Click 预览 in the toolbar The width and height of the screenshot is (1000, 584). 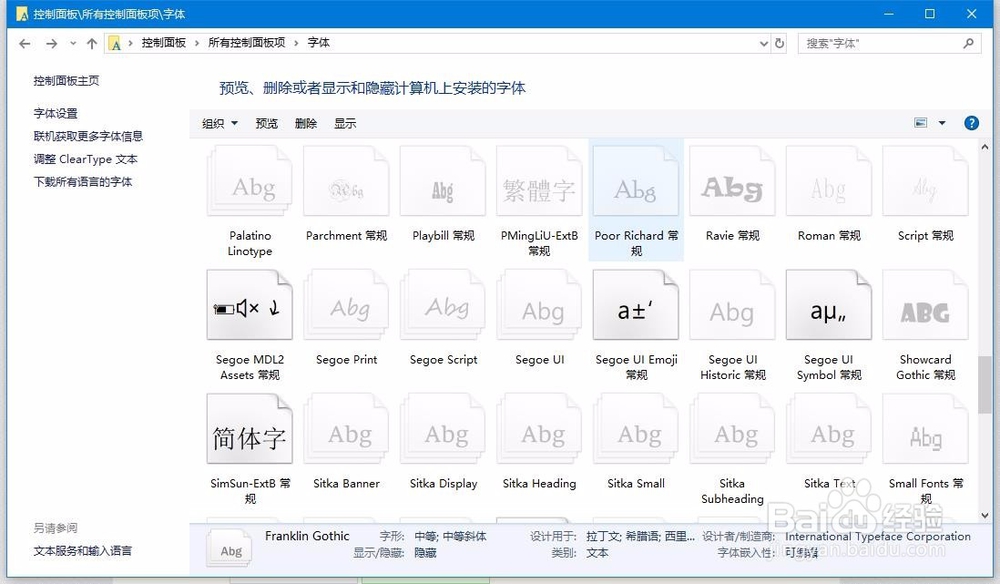(267, 124)
